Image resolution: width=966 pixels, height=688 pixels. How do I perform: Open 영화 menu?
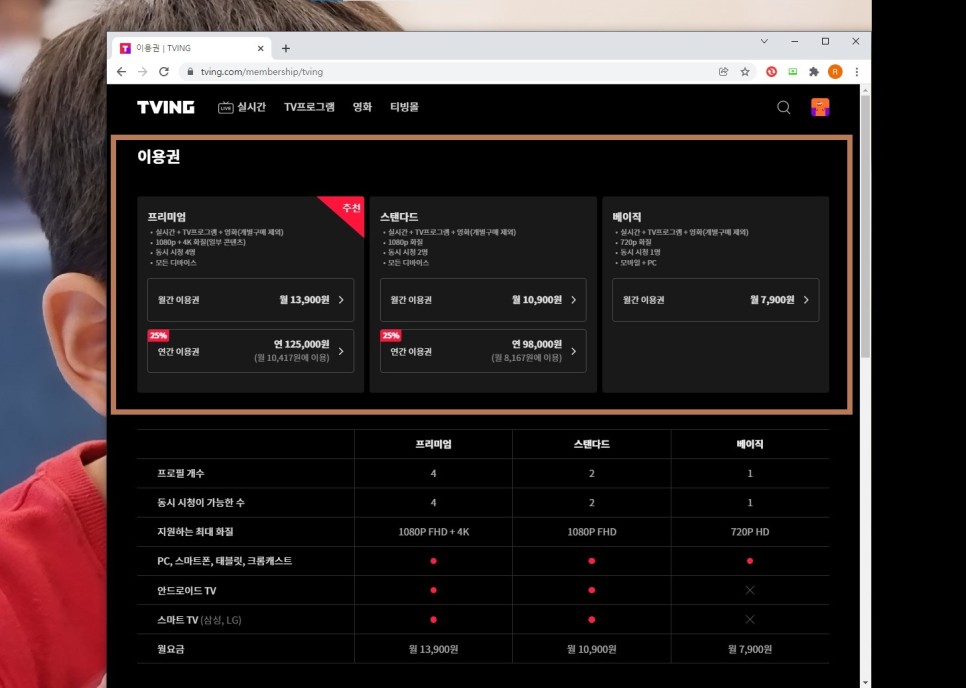point(362,107)
